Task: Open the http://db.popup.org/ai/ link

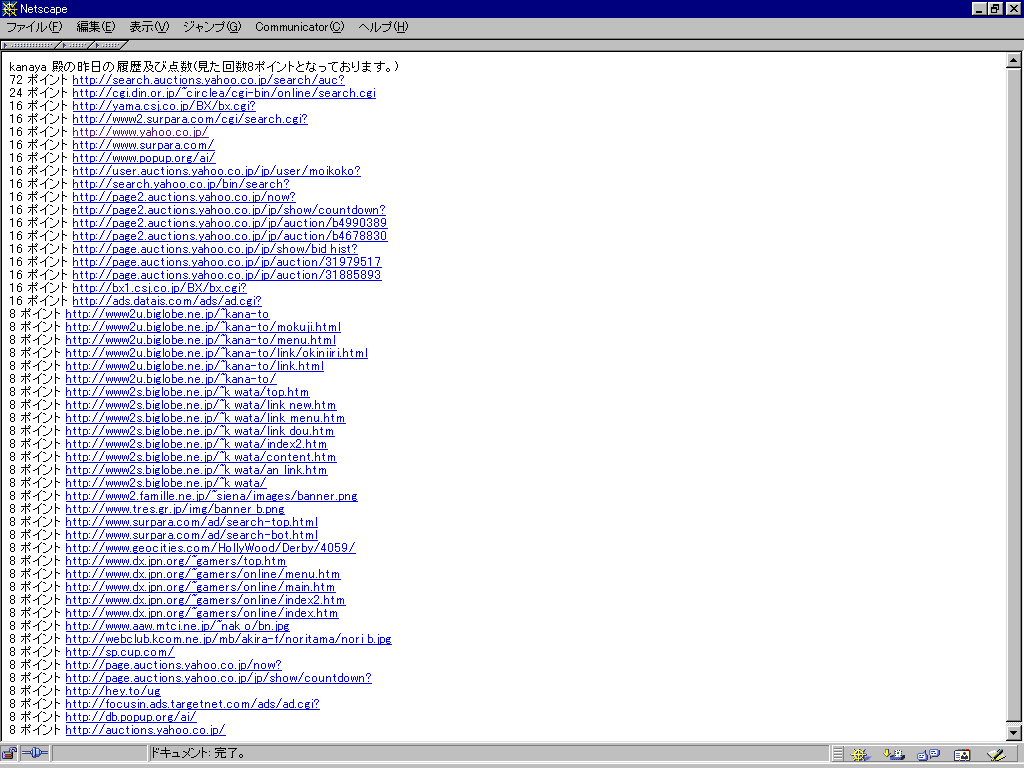Action: 131,718
